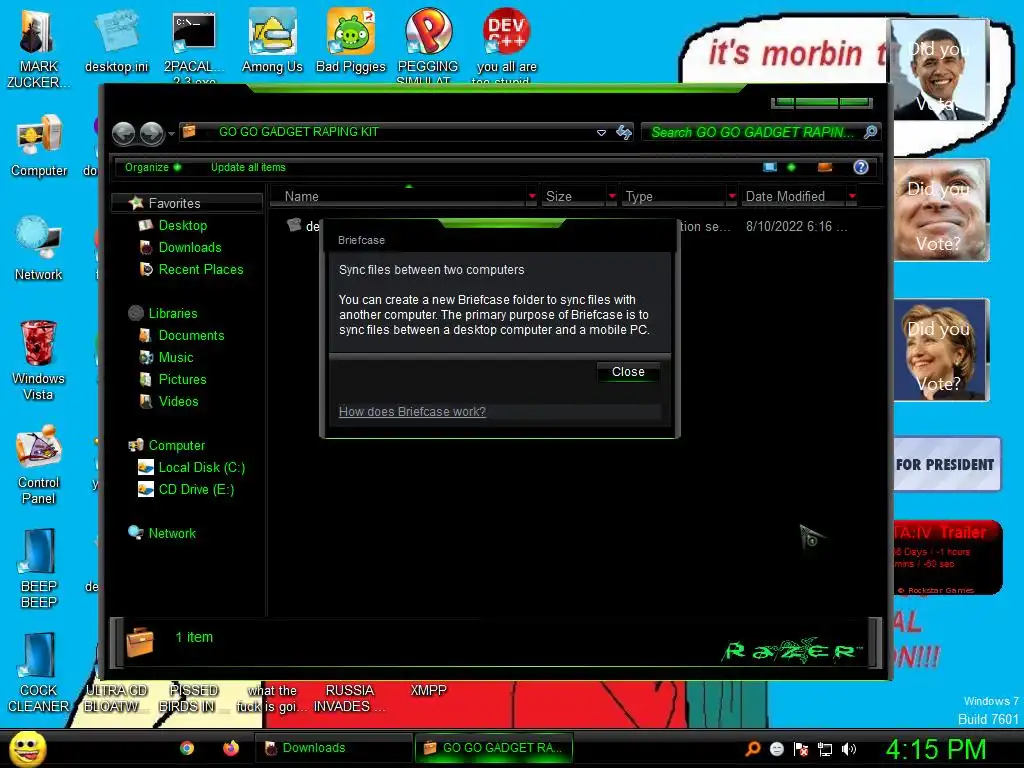Click the magnifier icon in the search box
This screenshot has height=768, width=1024.
tap(871, 133)
